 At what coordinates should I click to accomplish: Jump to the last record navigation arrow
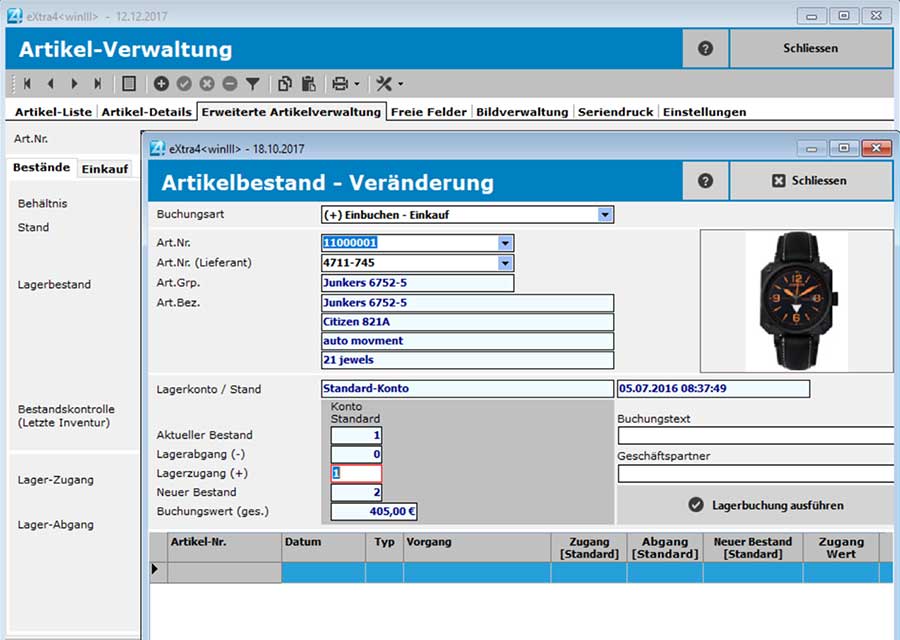click(98, 83)
